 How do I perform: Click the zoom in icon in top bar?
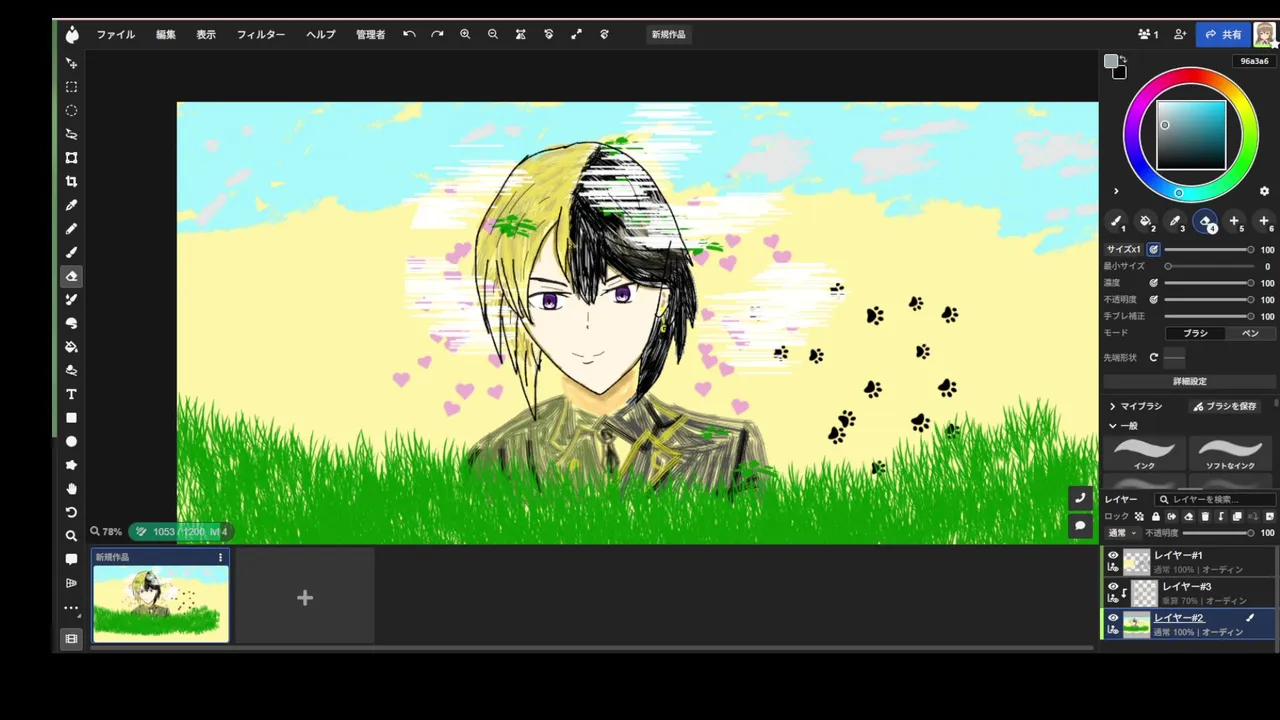465,34
